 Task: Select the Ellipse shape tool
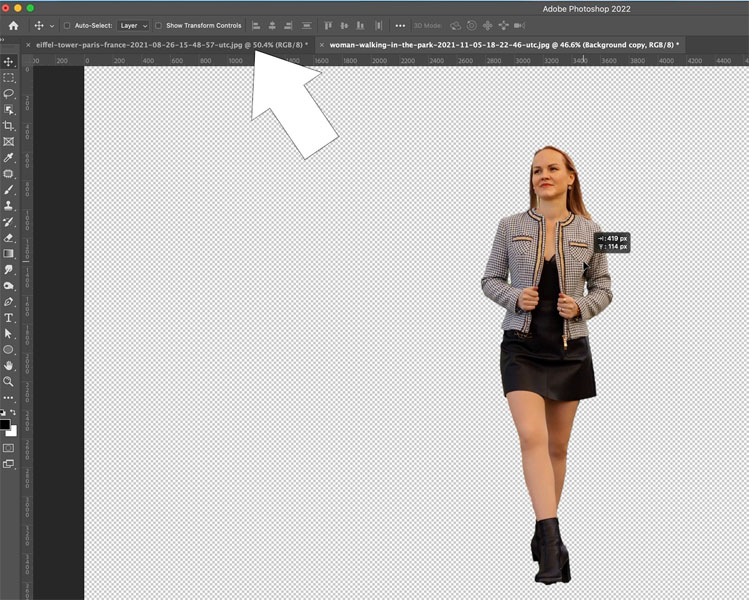click(x=9, y=350)
